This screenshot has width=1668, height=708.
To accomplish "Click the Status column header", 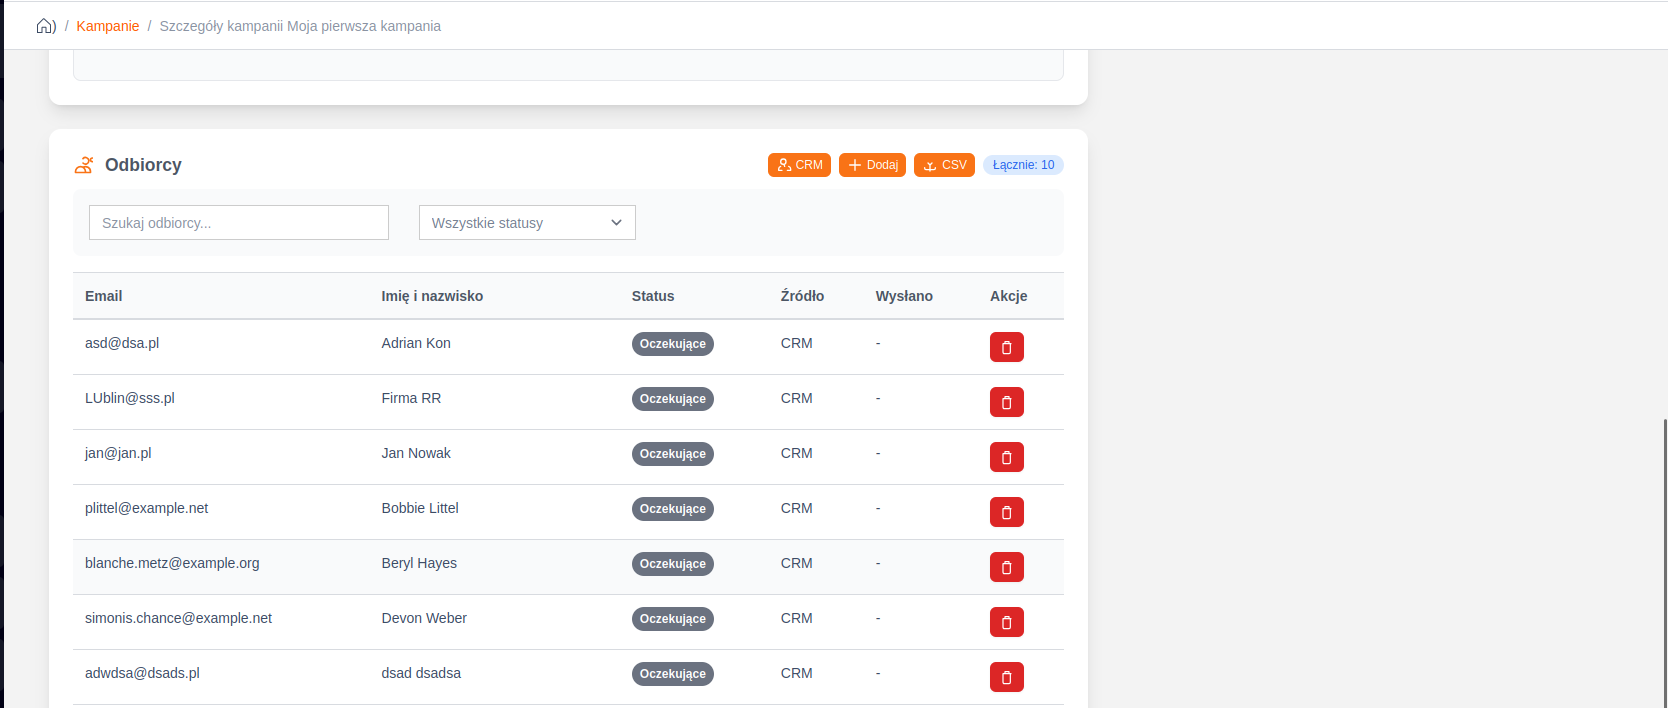I will click(x=653, y=296).
